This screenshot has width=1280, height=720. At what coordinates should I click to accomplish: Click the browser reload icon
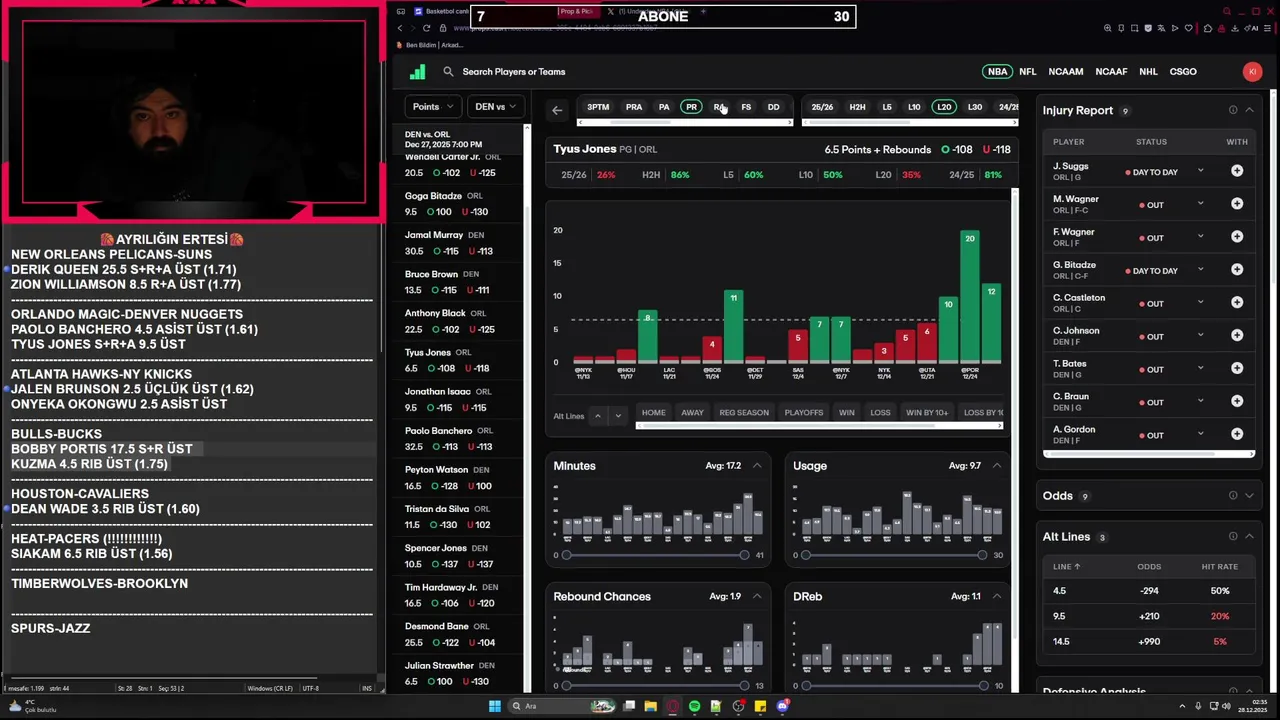coord(426,28)
